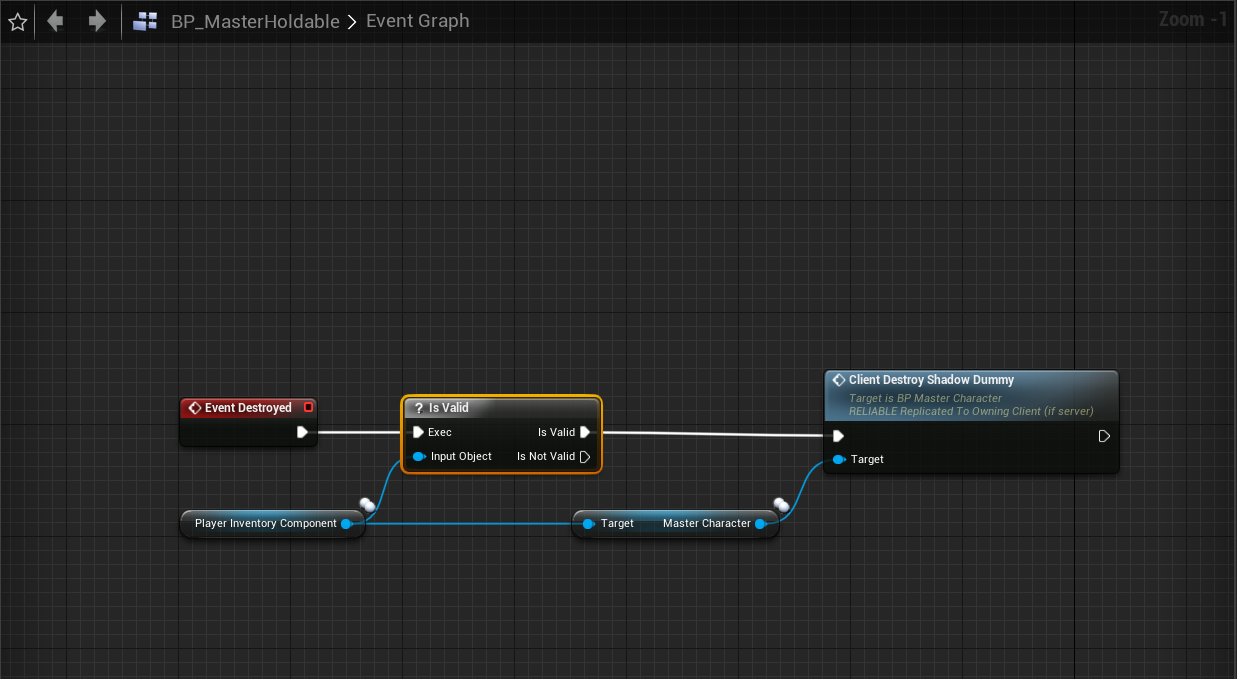Screen dimensions: 1237x679
Task: Click the Master Character output pin
Action: point(760,524)
